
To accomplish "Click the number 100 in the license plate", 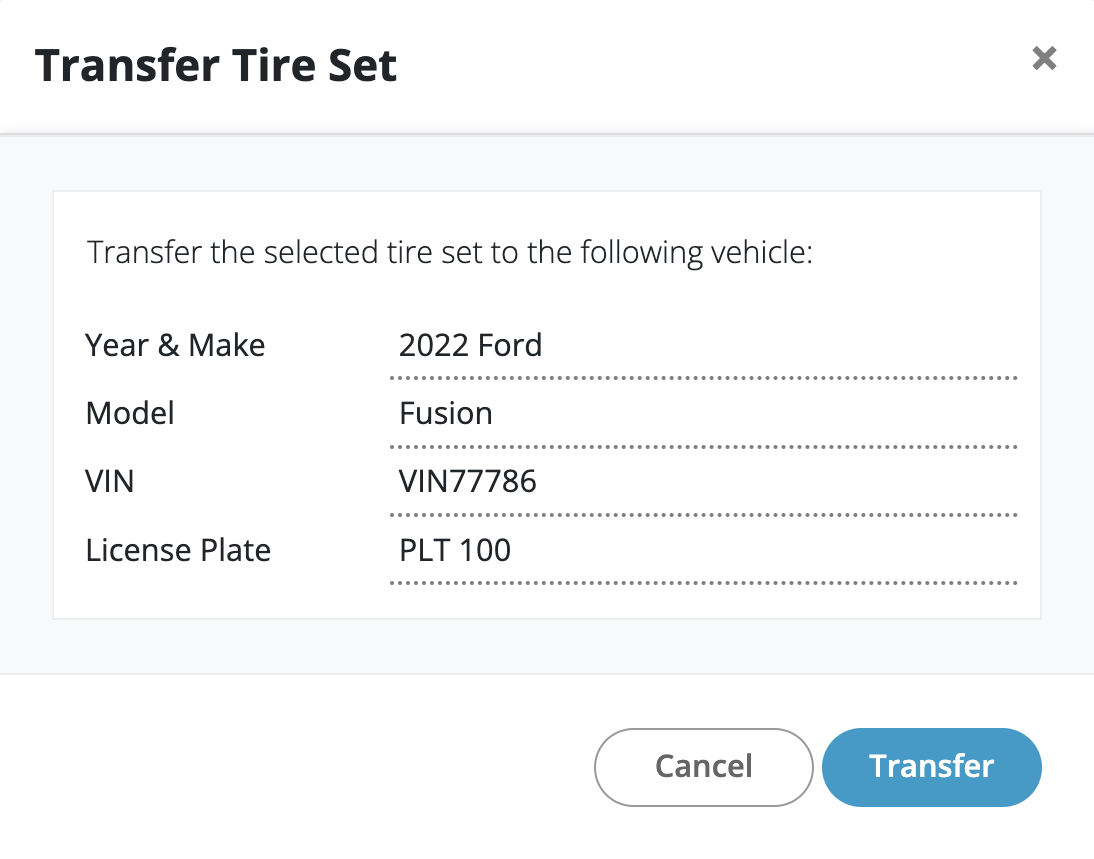I will [x=486, y=550].
